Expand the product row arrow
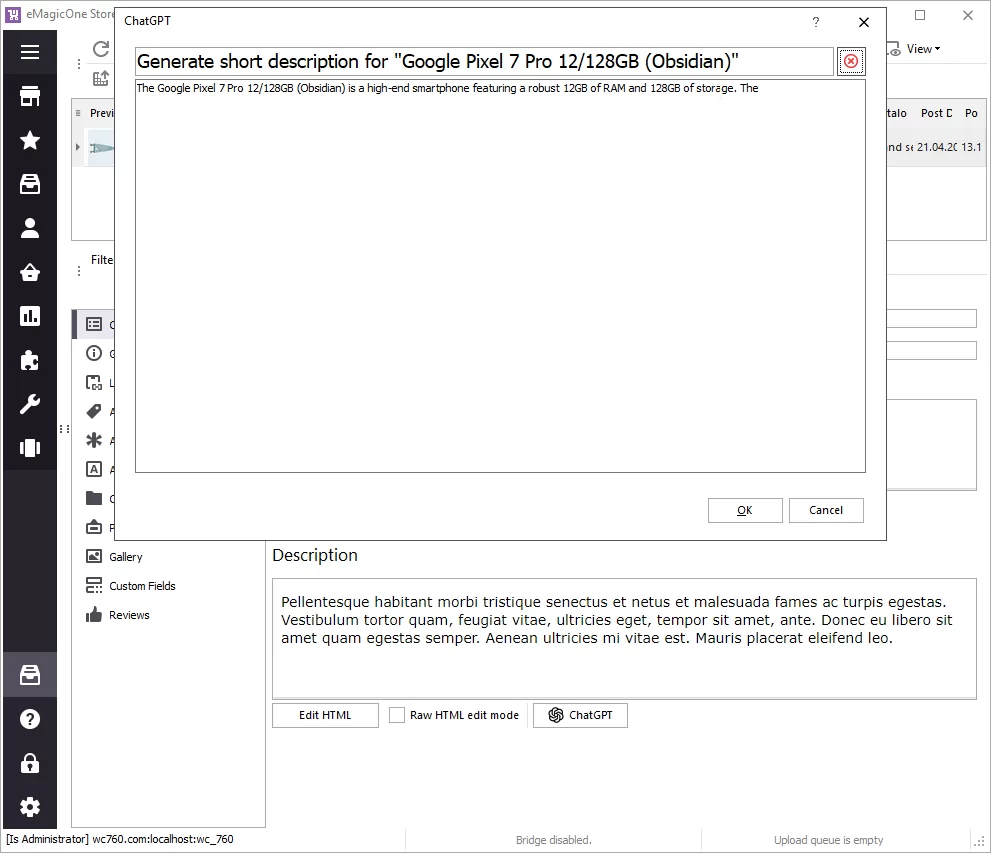 pos(78,148)
